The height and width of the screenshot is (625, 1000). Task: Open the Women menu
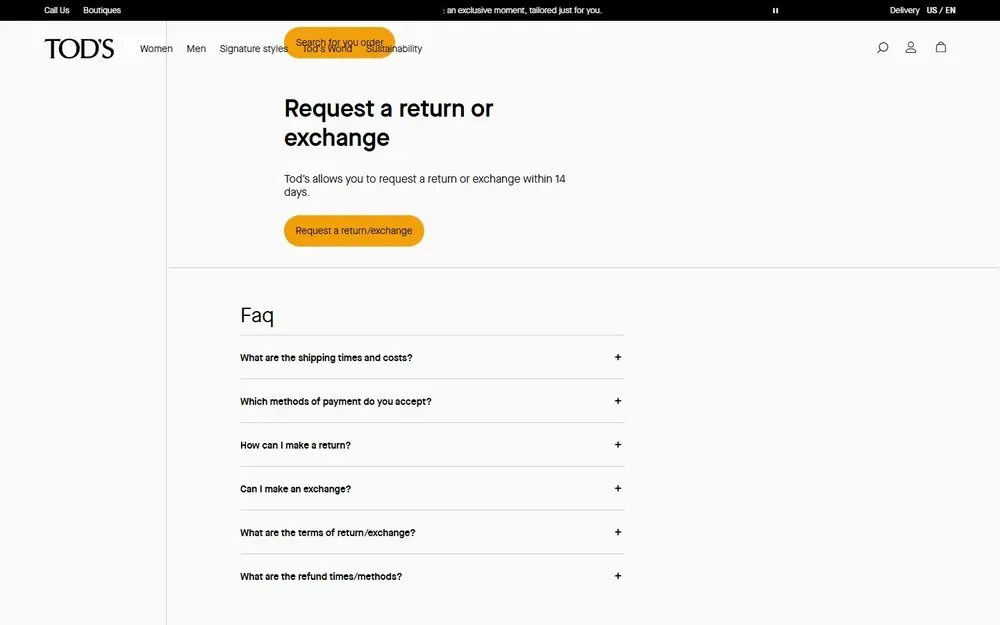click(x=156, y=48)
